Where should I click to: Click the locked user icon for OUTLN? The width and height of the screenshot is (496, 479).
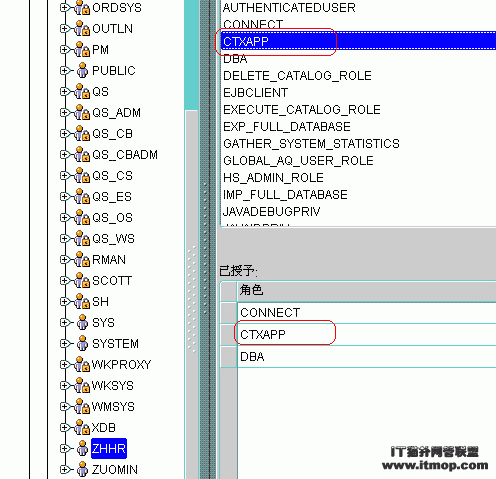(82, 29)
